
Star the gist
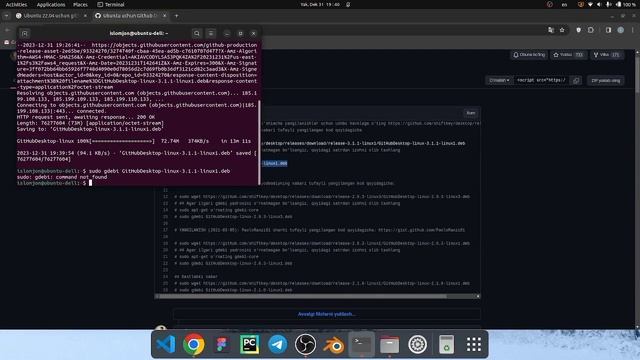pos(568,55)
